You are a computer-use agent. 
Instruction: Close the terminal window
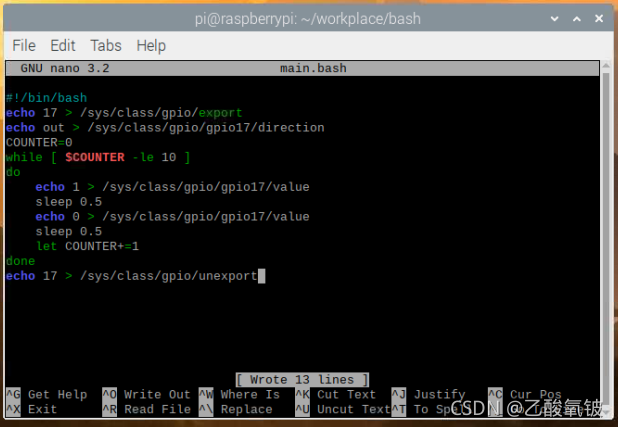599,19
